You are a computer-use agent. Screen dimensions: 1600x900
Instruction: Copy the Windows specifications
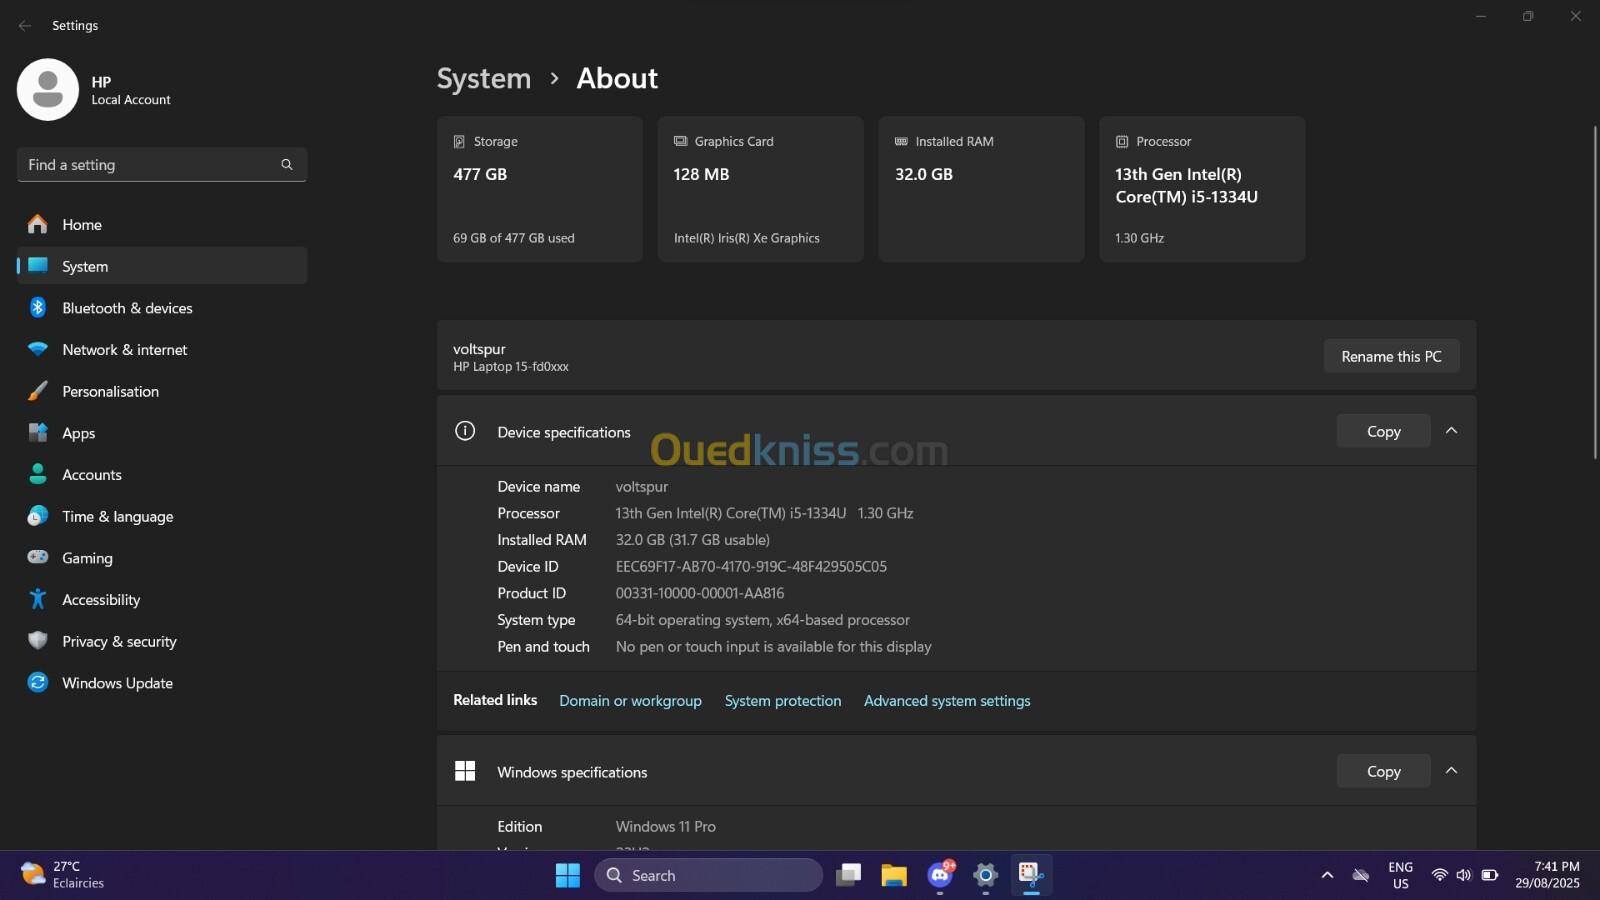click(x=1383, y=771)
